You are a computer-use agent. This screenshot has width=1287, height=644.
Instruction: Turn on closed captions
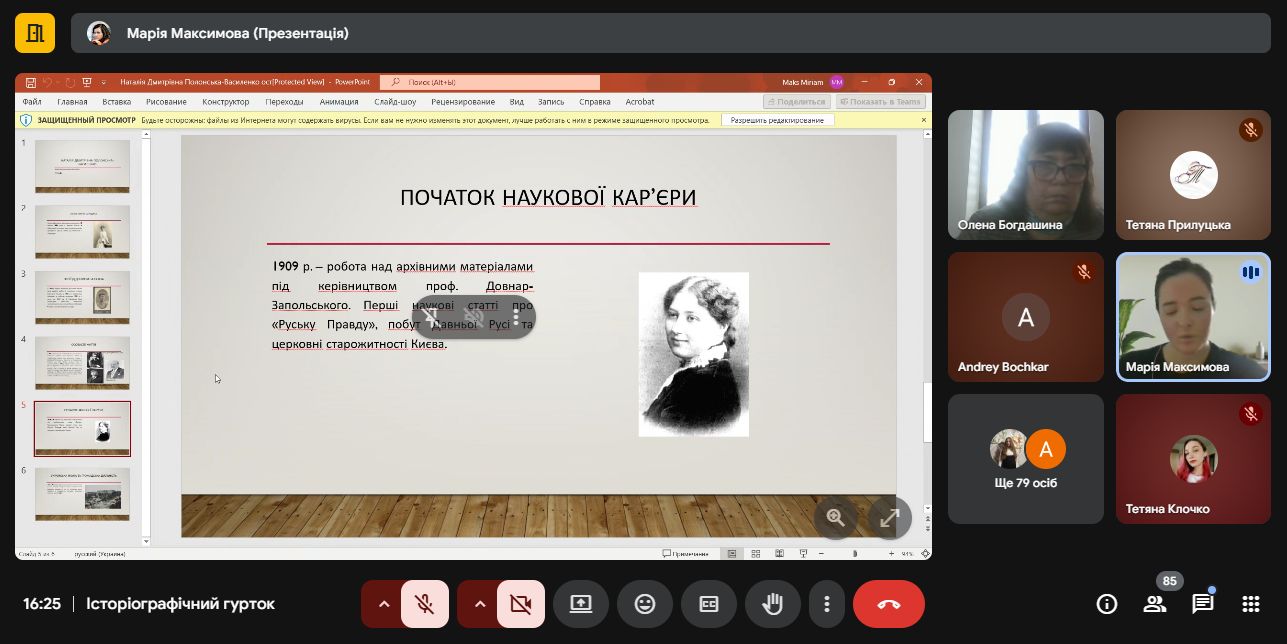(x=708, y=604)
